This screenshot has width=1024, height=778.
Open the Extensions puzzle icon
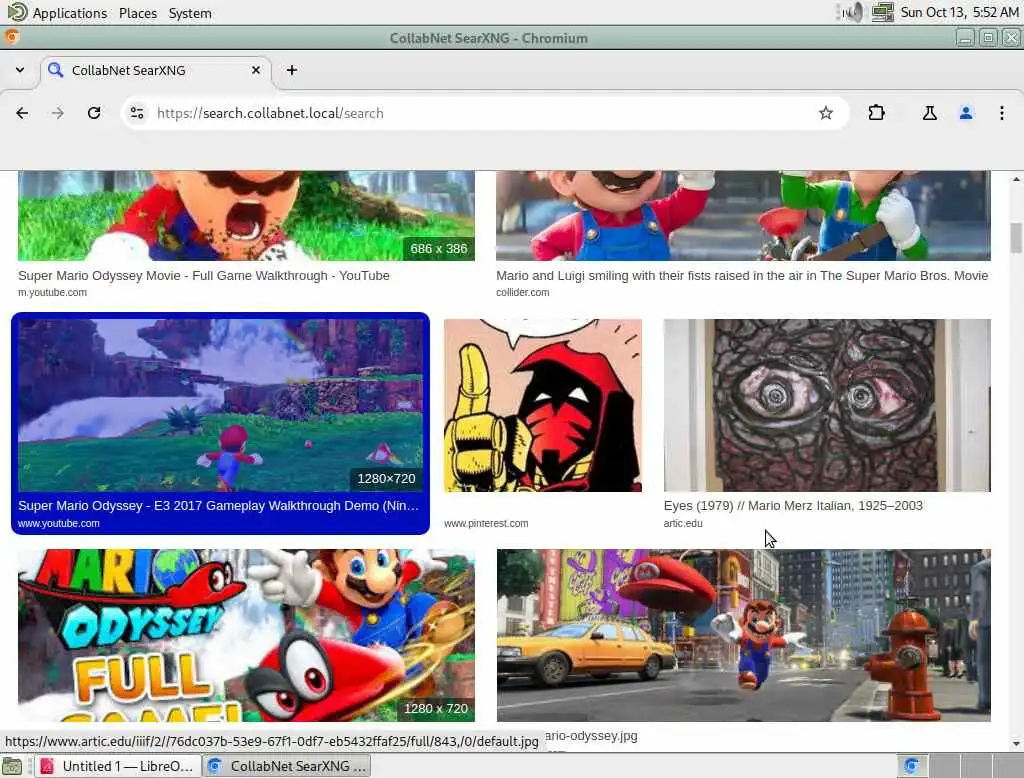click(x=876, y=113)
